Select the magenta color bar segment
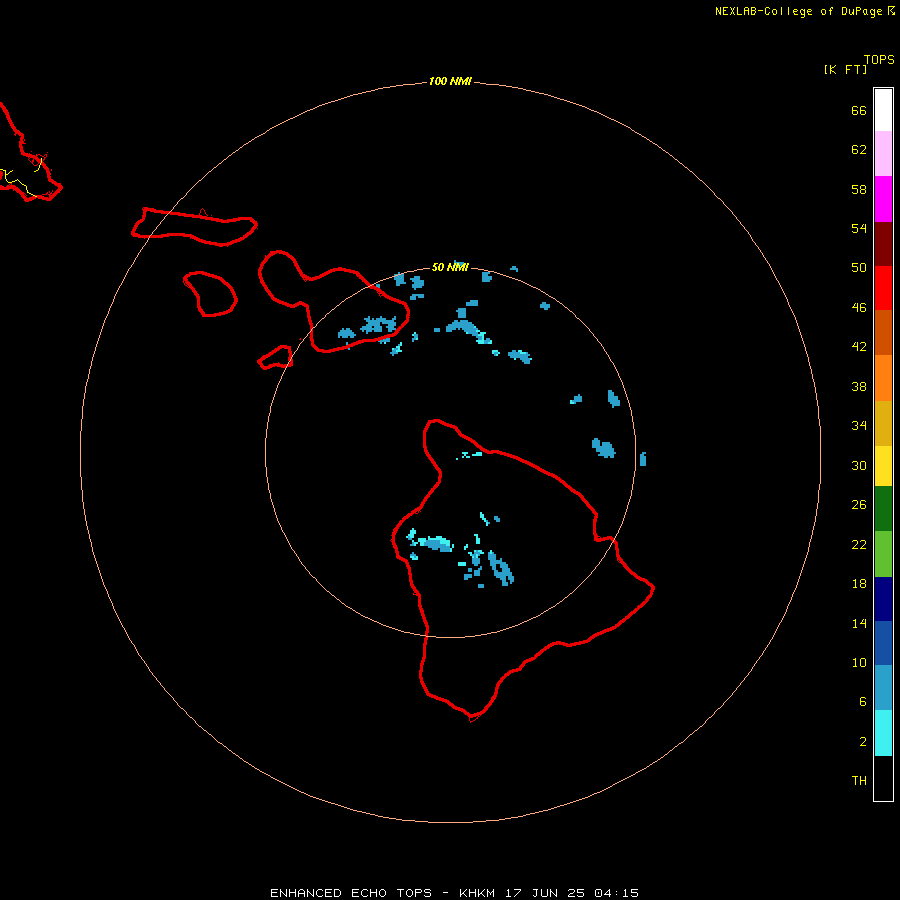 click(883, 199)
